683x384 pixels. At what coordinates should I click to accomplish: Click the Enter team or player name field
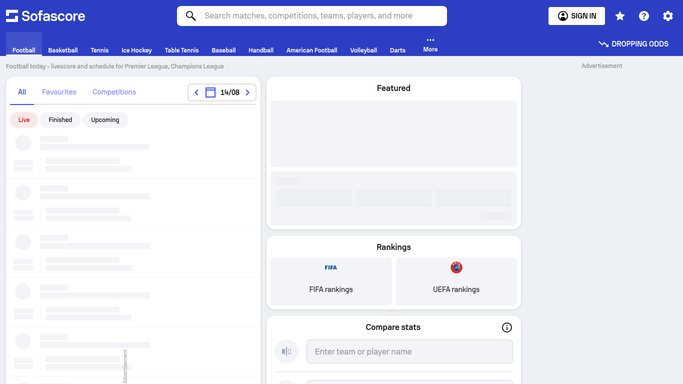pyautogui.click(x=409, y=351)
